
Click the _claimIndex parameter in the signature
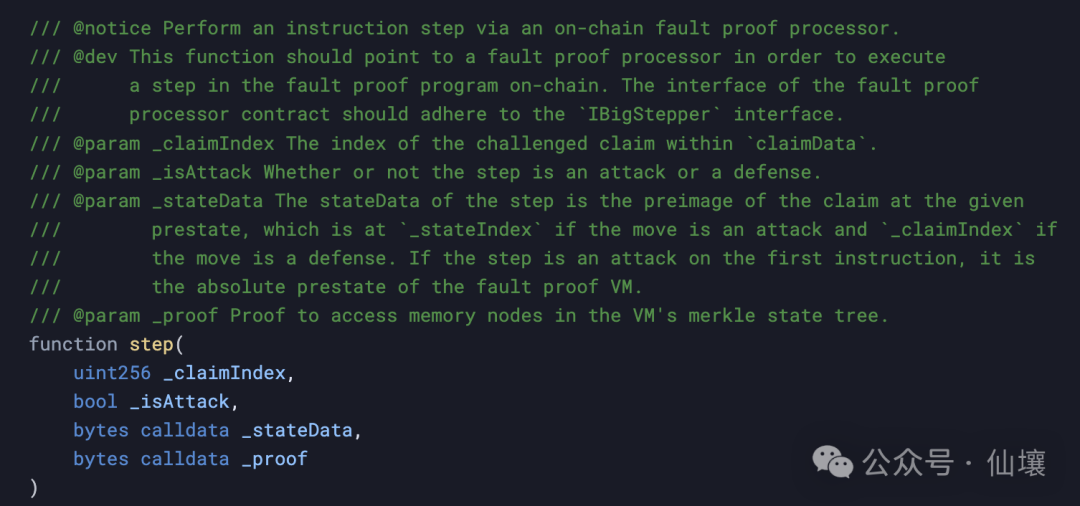(224, 373)
